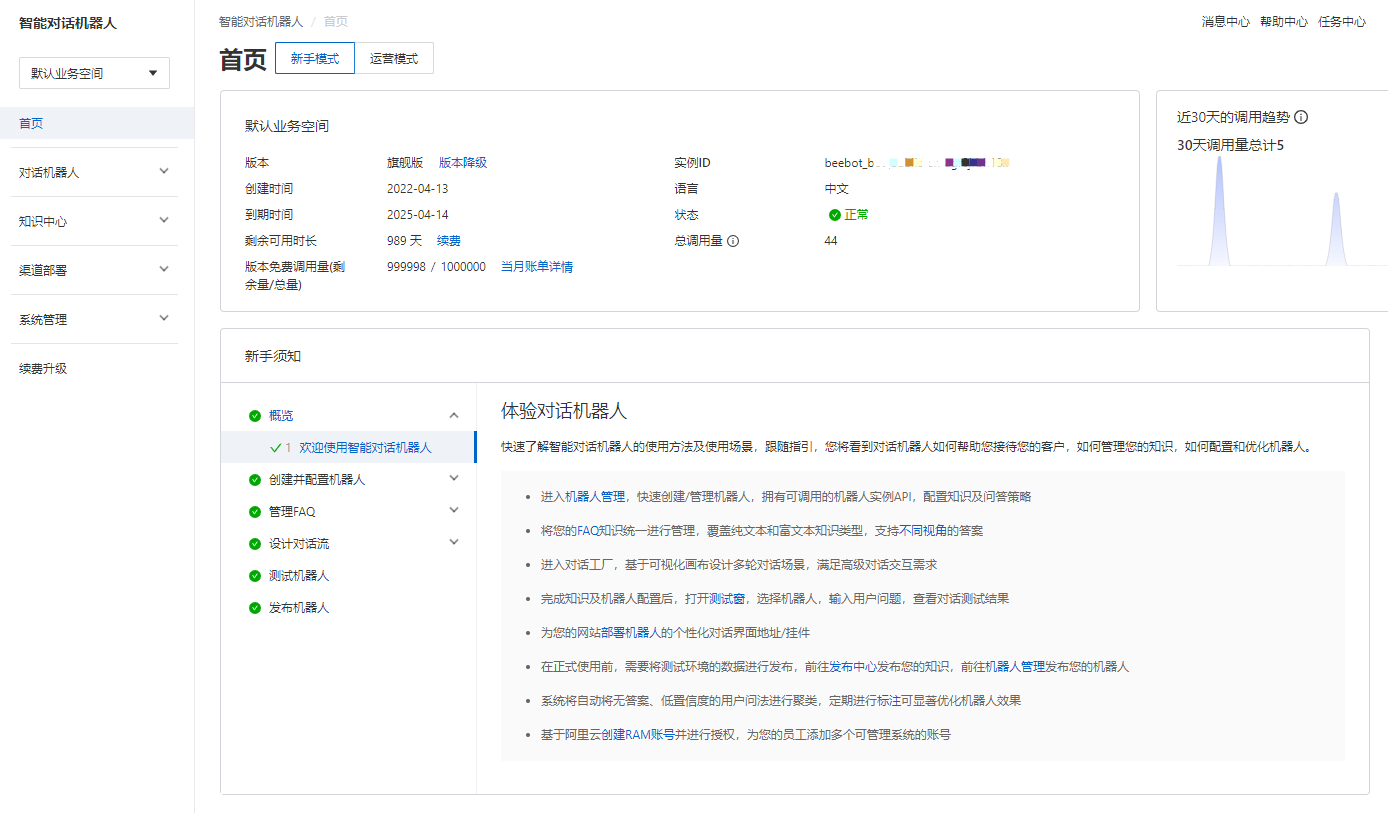
Task: Open the 默认业务空间 workspace dropdown
Action: tap(95, 73)
